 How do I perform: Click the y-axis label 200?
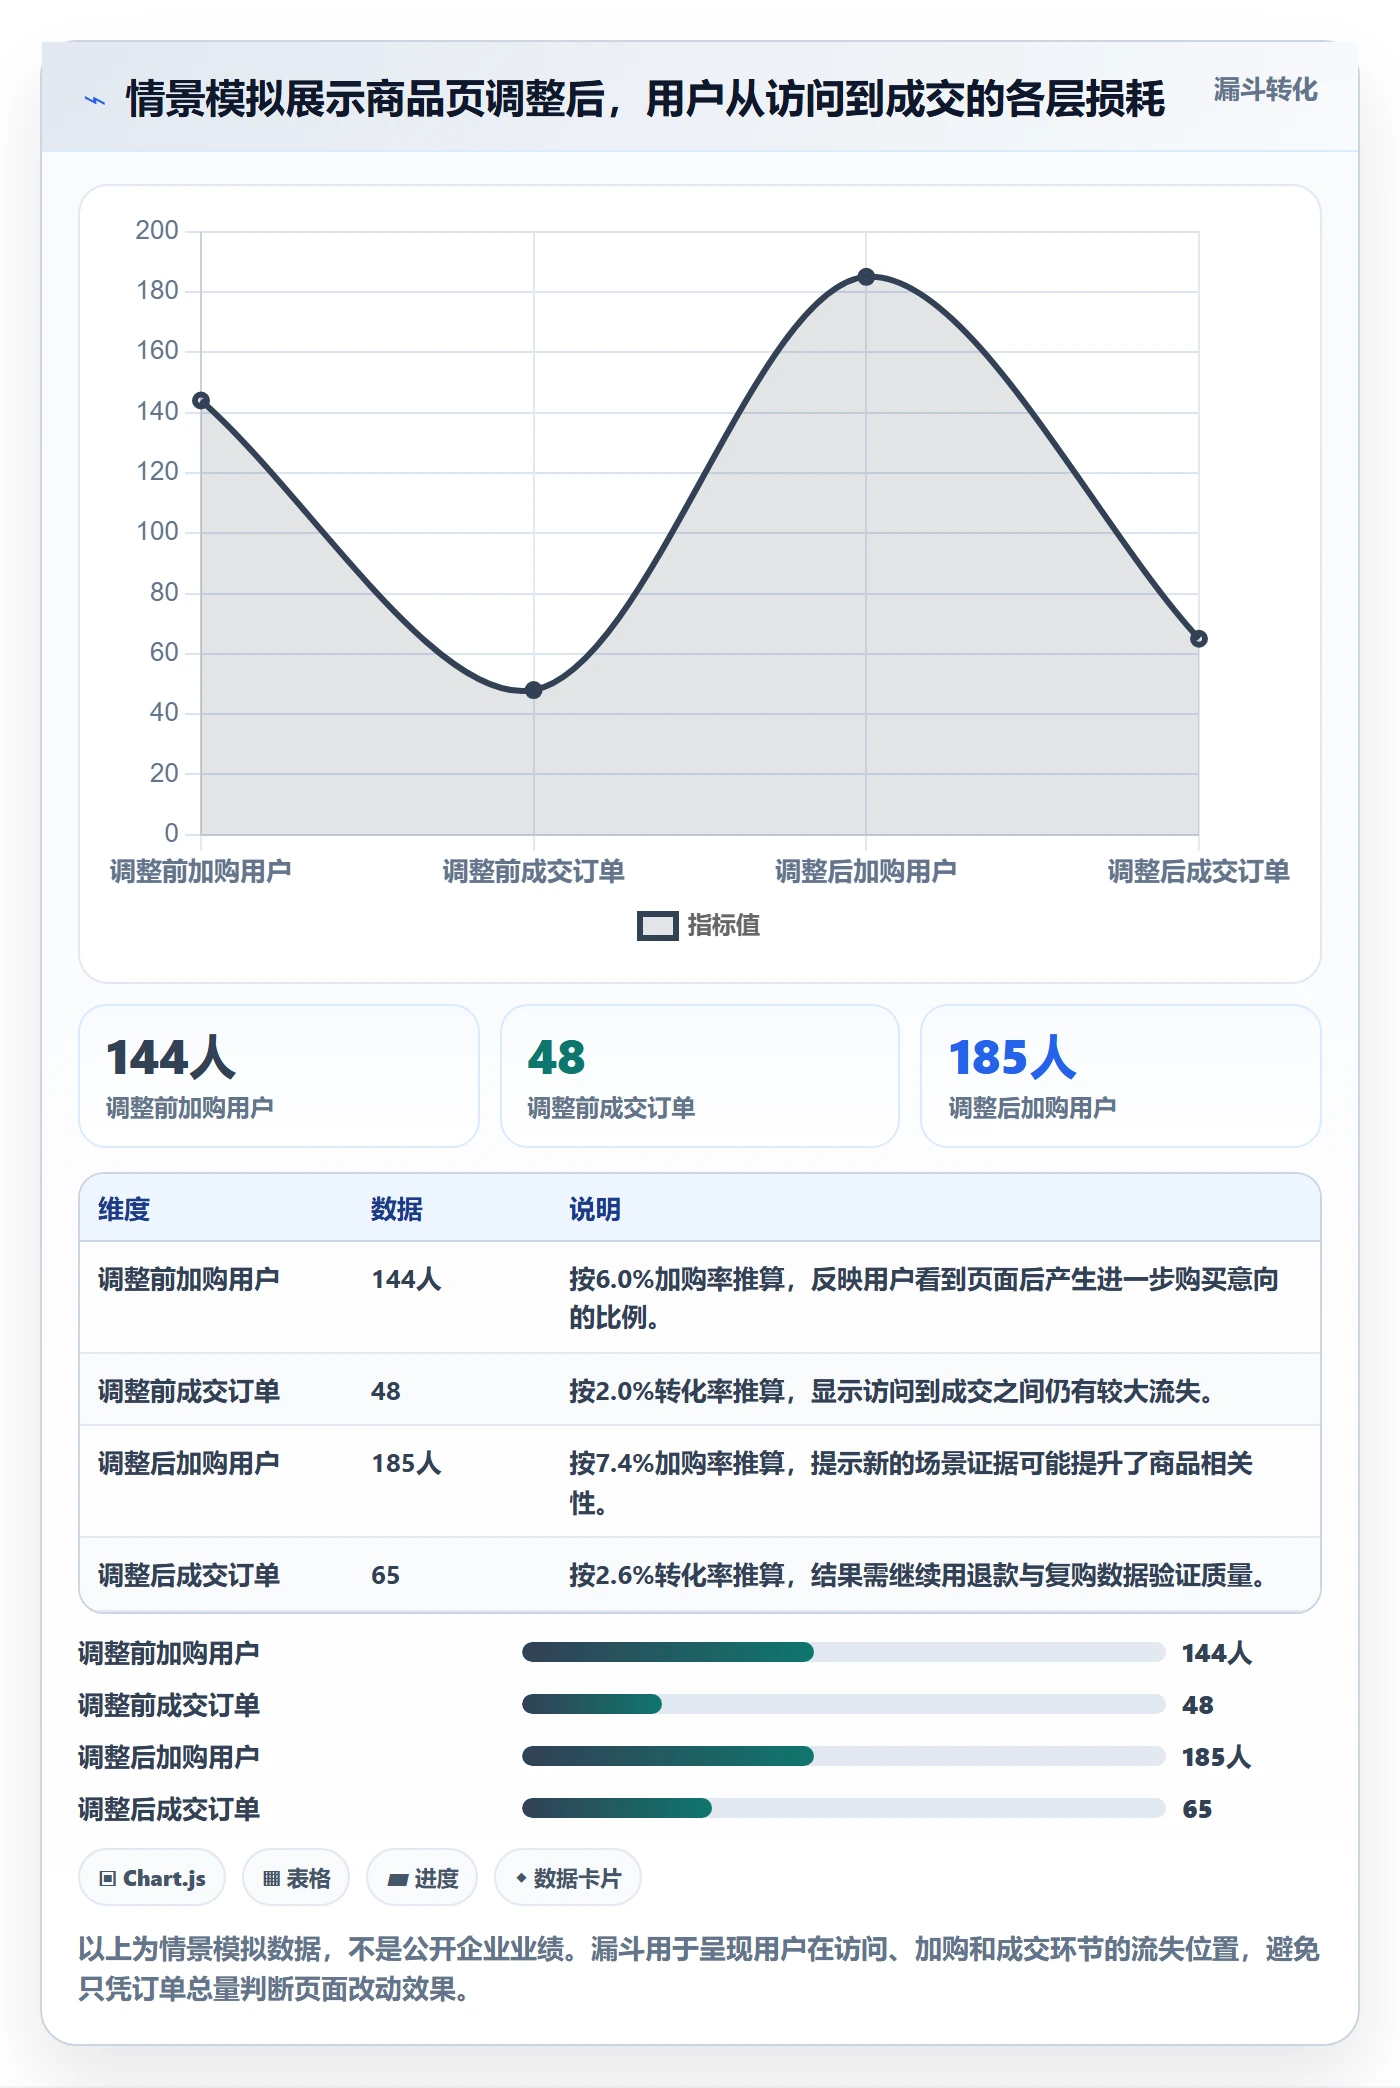(x=157, y=230)
